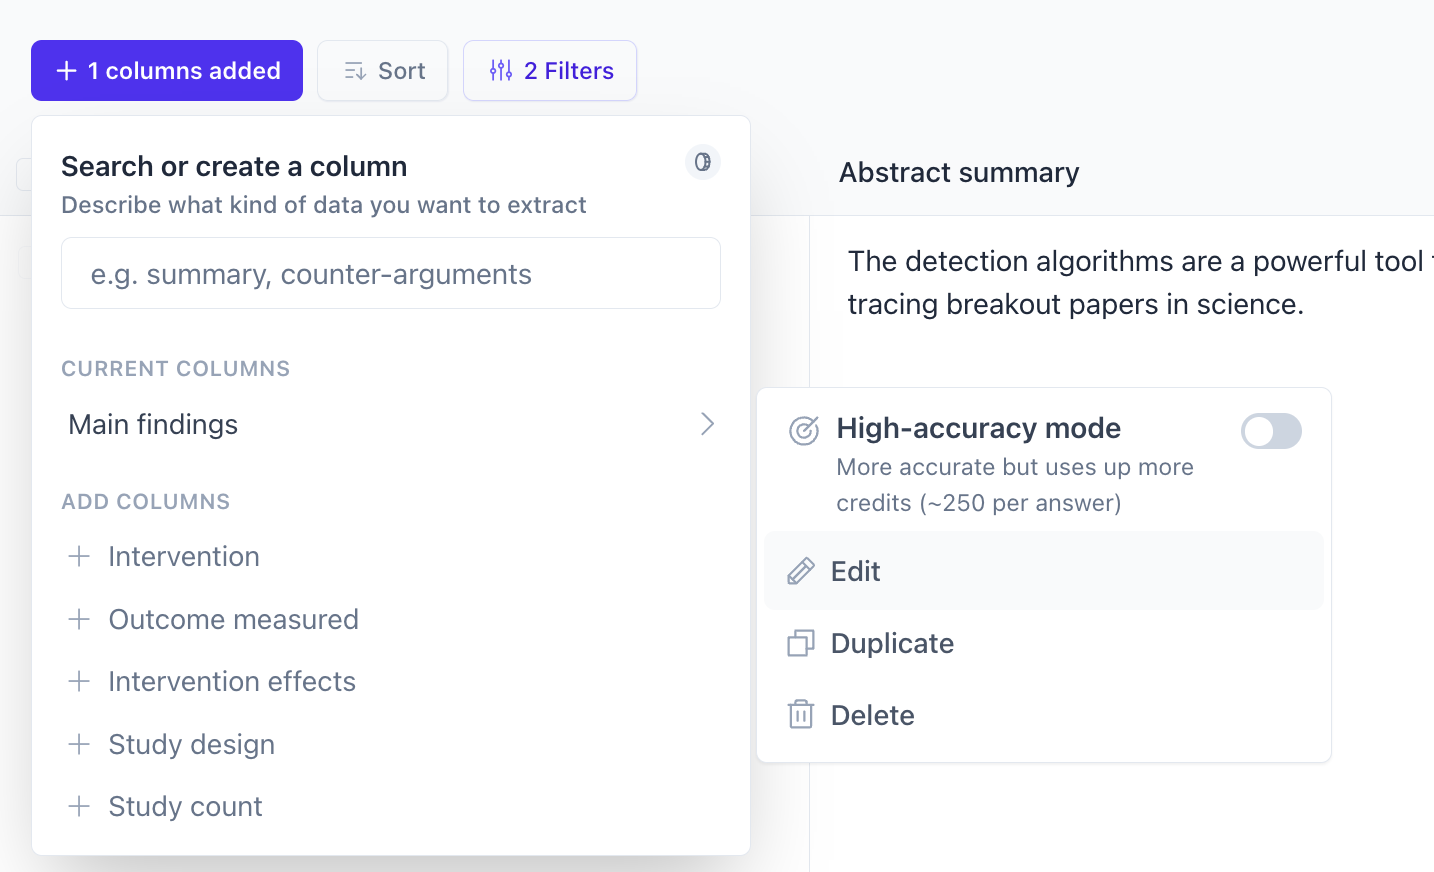Click the half-circle icon beside Search or create
This screenshot has width=1434, height=872.
[x=702, y=162]
